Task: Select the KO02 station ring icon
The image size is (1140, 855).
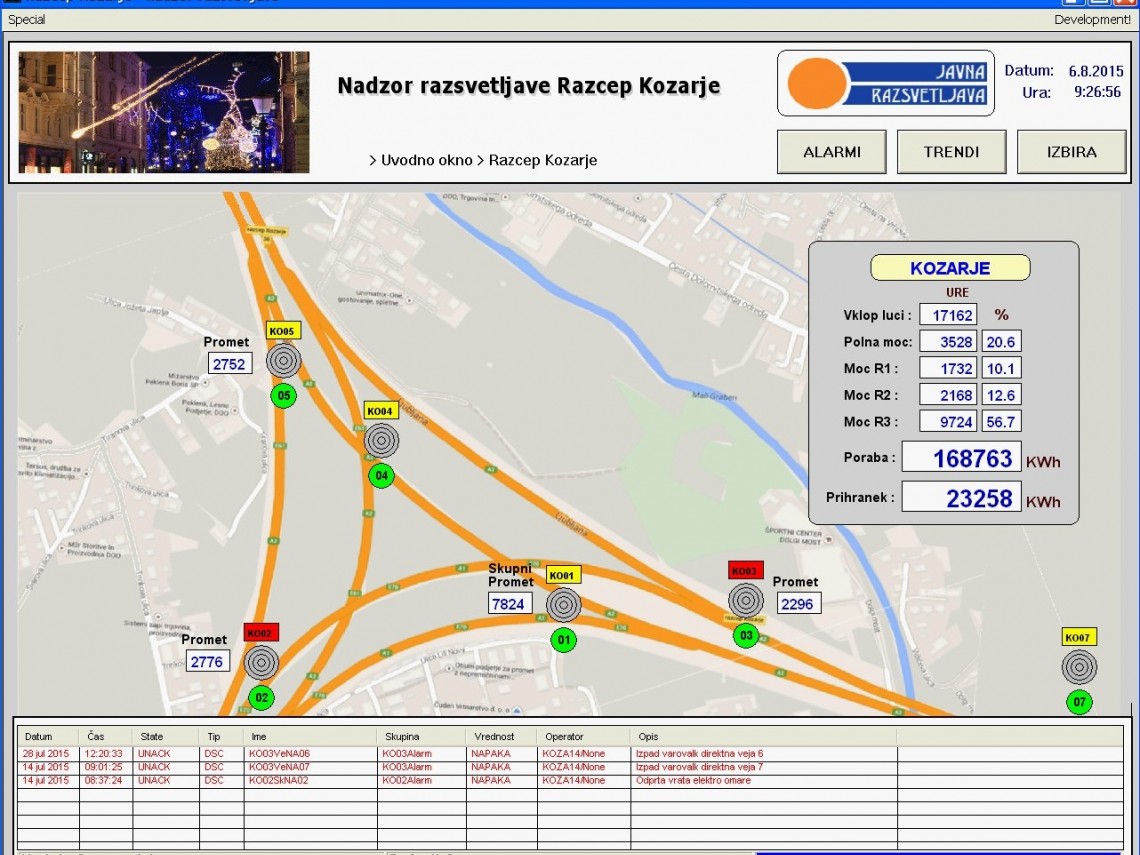Action: pyautogui.click(x=261, y=661)
